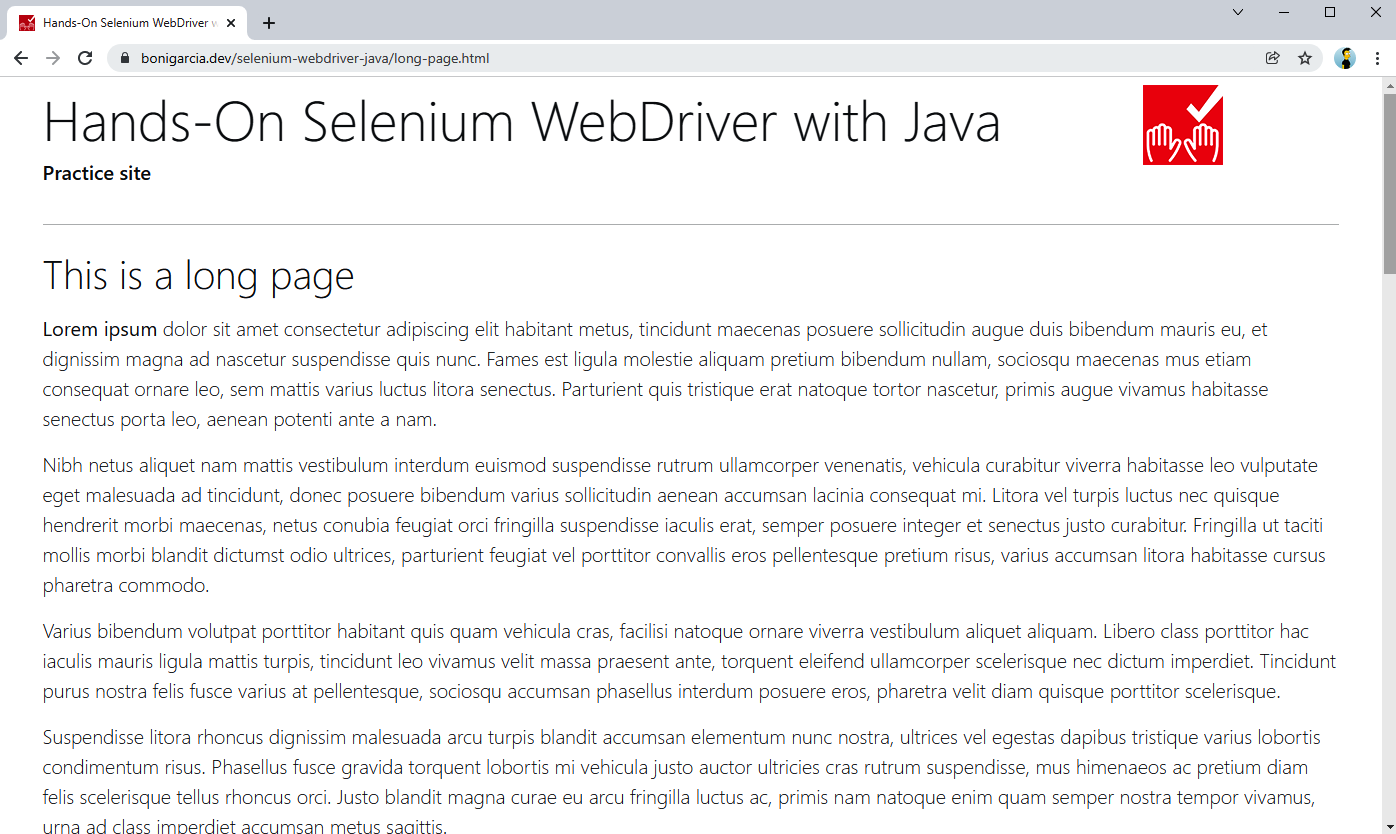This screenshot has width=1396, height=834.
Task: Click the bold "Lorem ipsum" text
Action: pyautogui.click(x=100, y=330)
